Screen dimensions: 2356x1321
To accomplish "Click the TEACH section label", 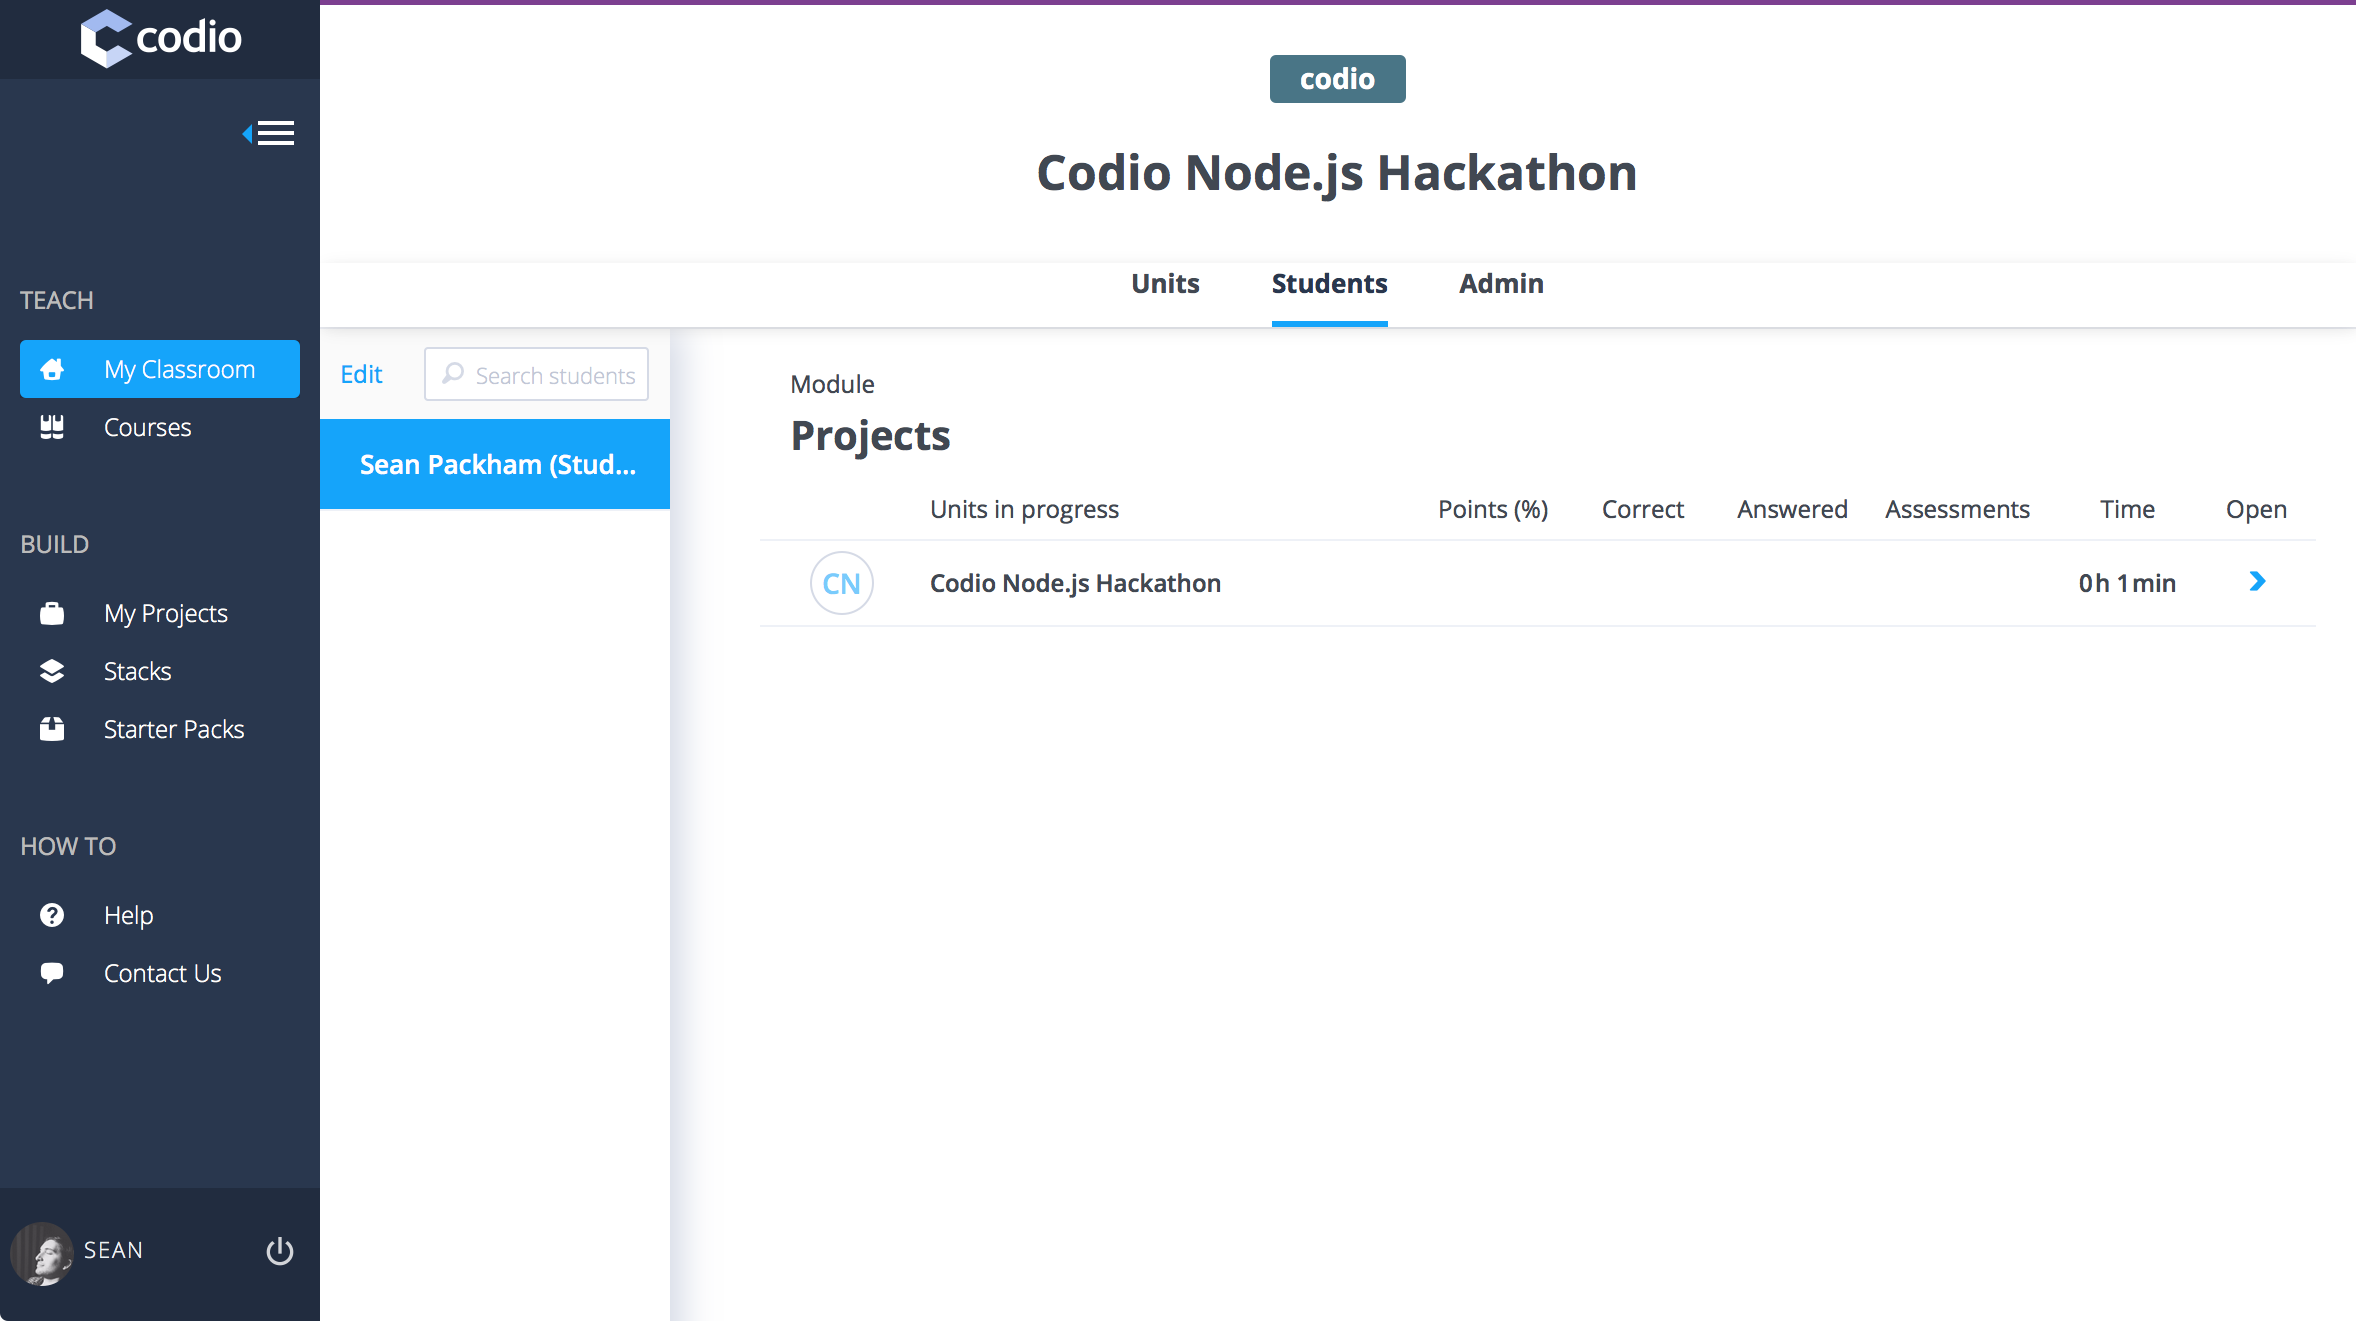I will 57,300.
